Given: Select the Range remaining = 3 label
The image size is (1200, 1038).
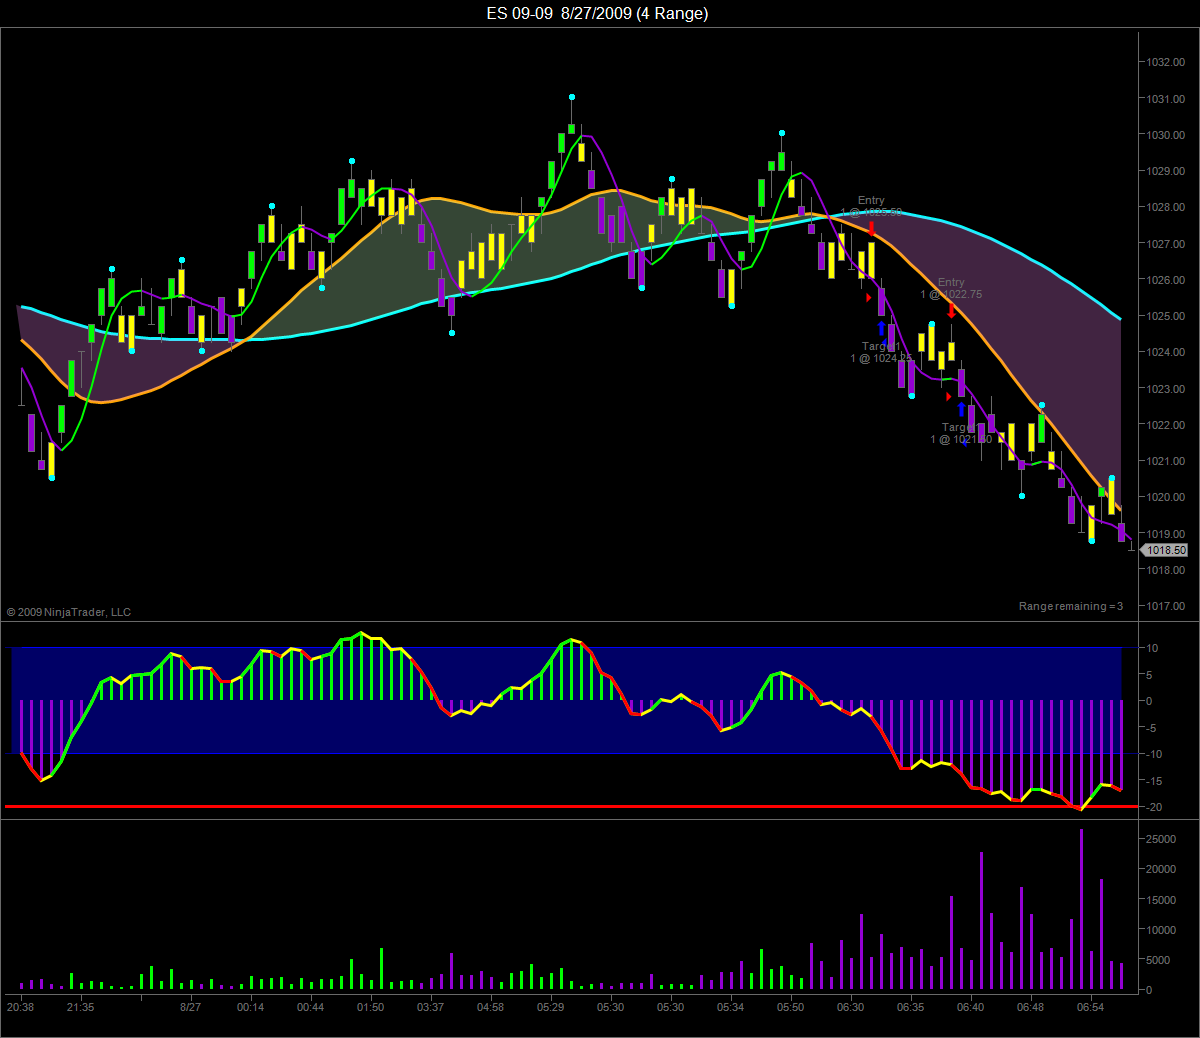Looking at the screenshot, I should (x=1071, y=606).
